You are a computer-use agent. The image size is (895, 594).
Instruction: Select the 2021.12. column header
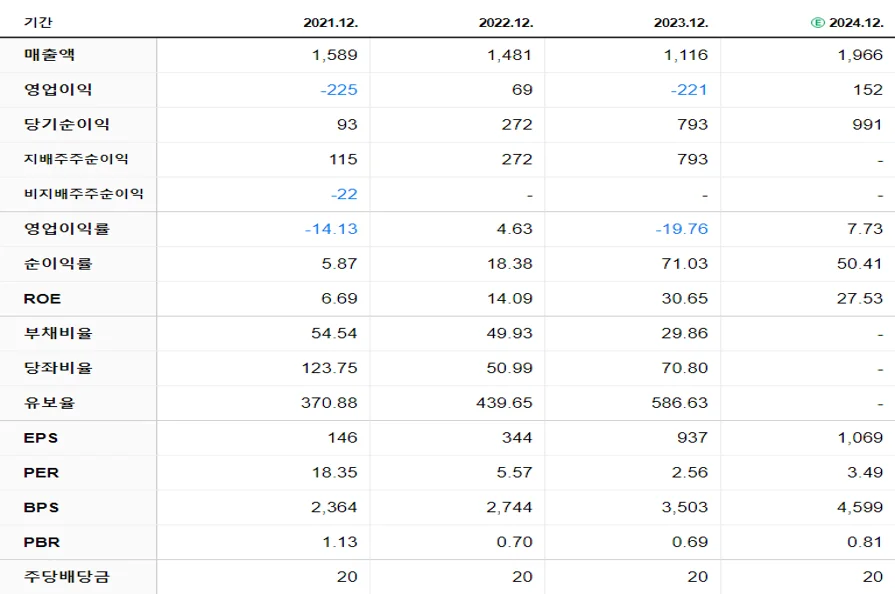coord(330,23)
